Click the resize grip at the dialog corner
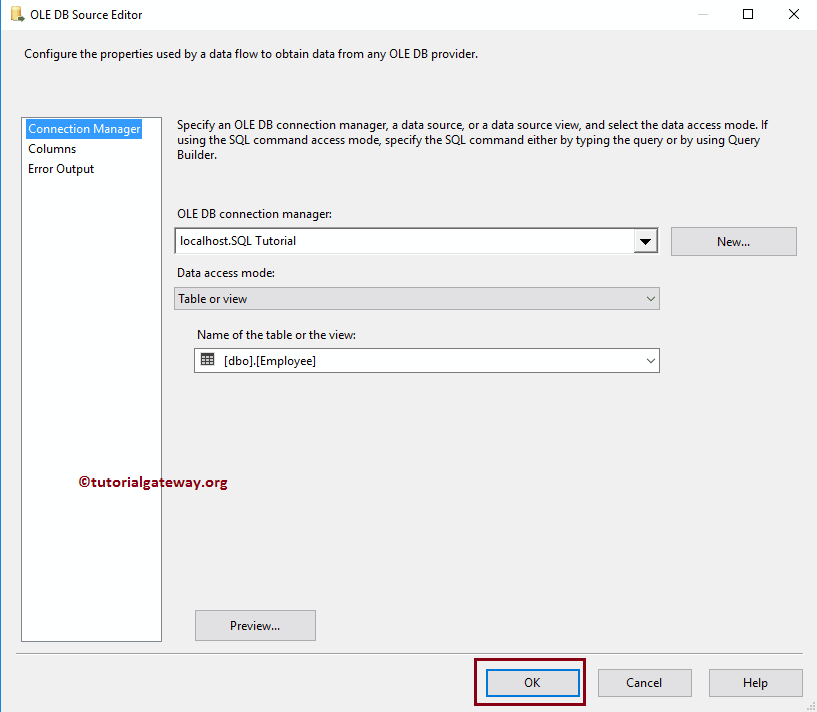 tap(810, 706)
